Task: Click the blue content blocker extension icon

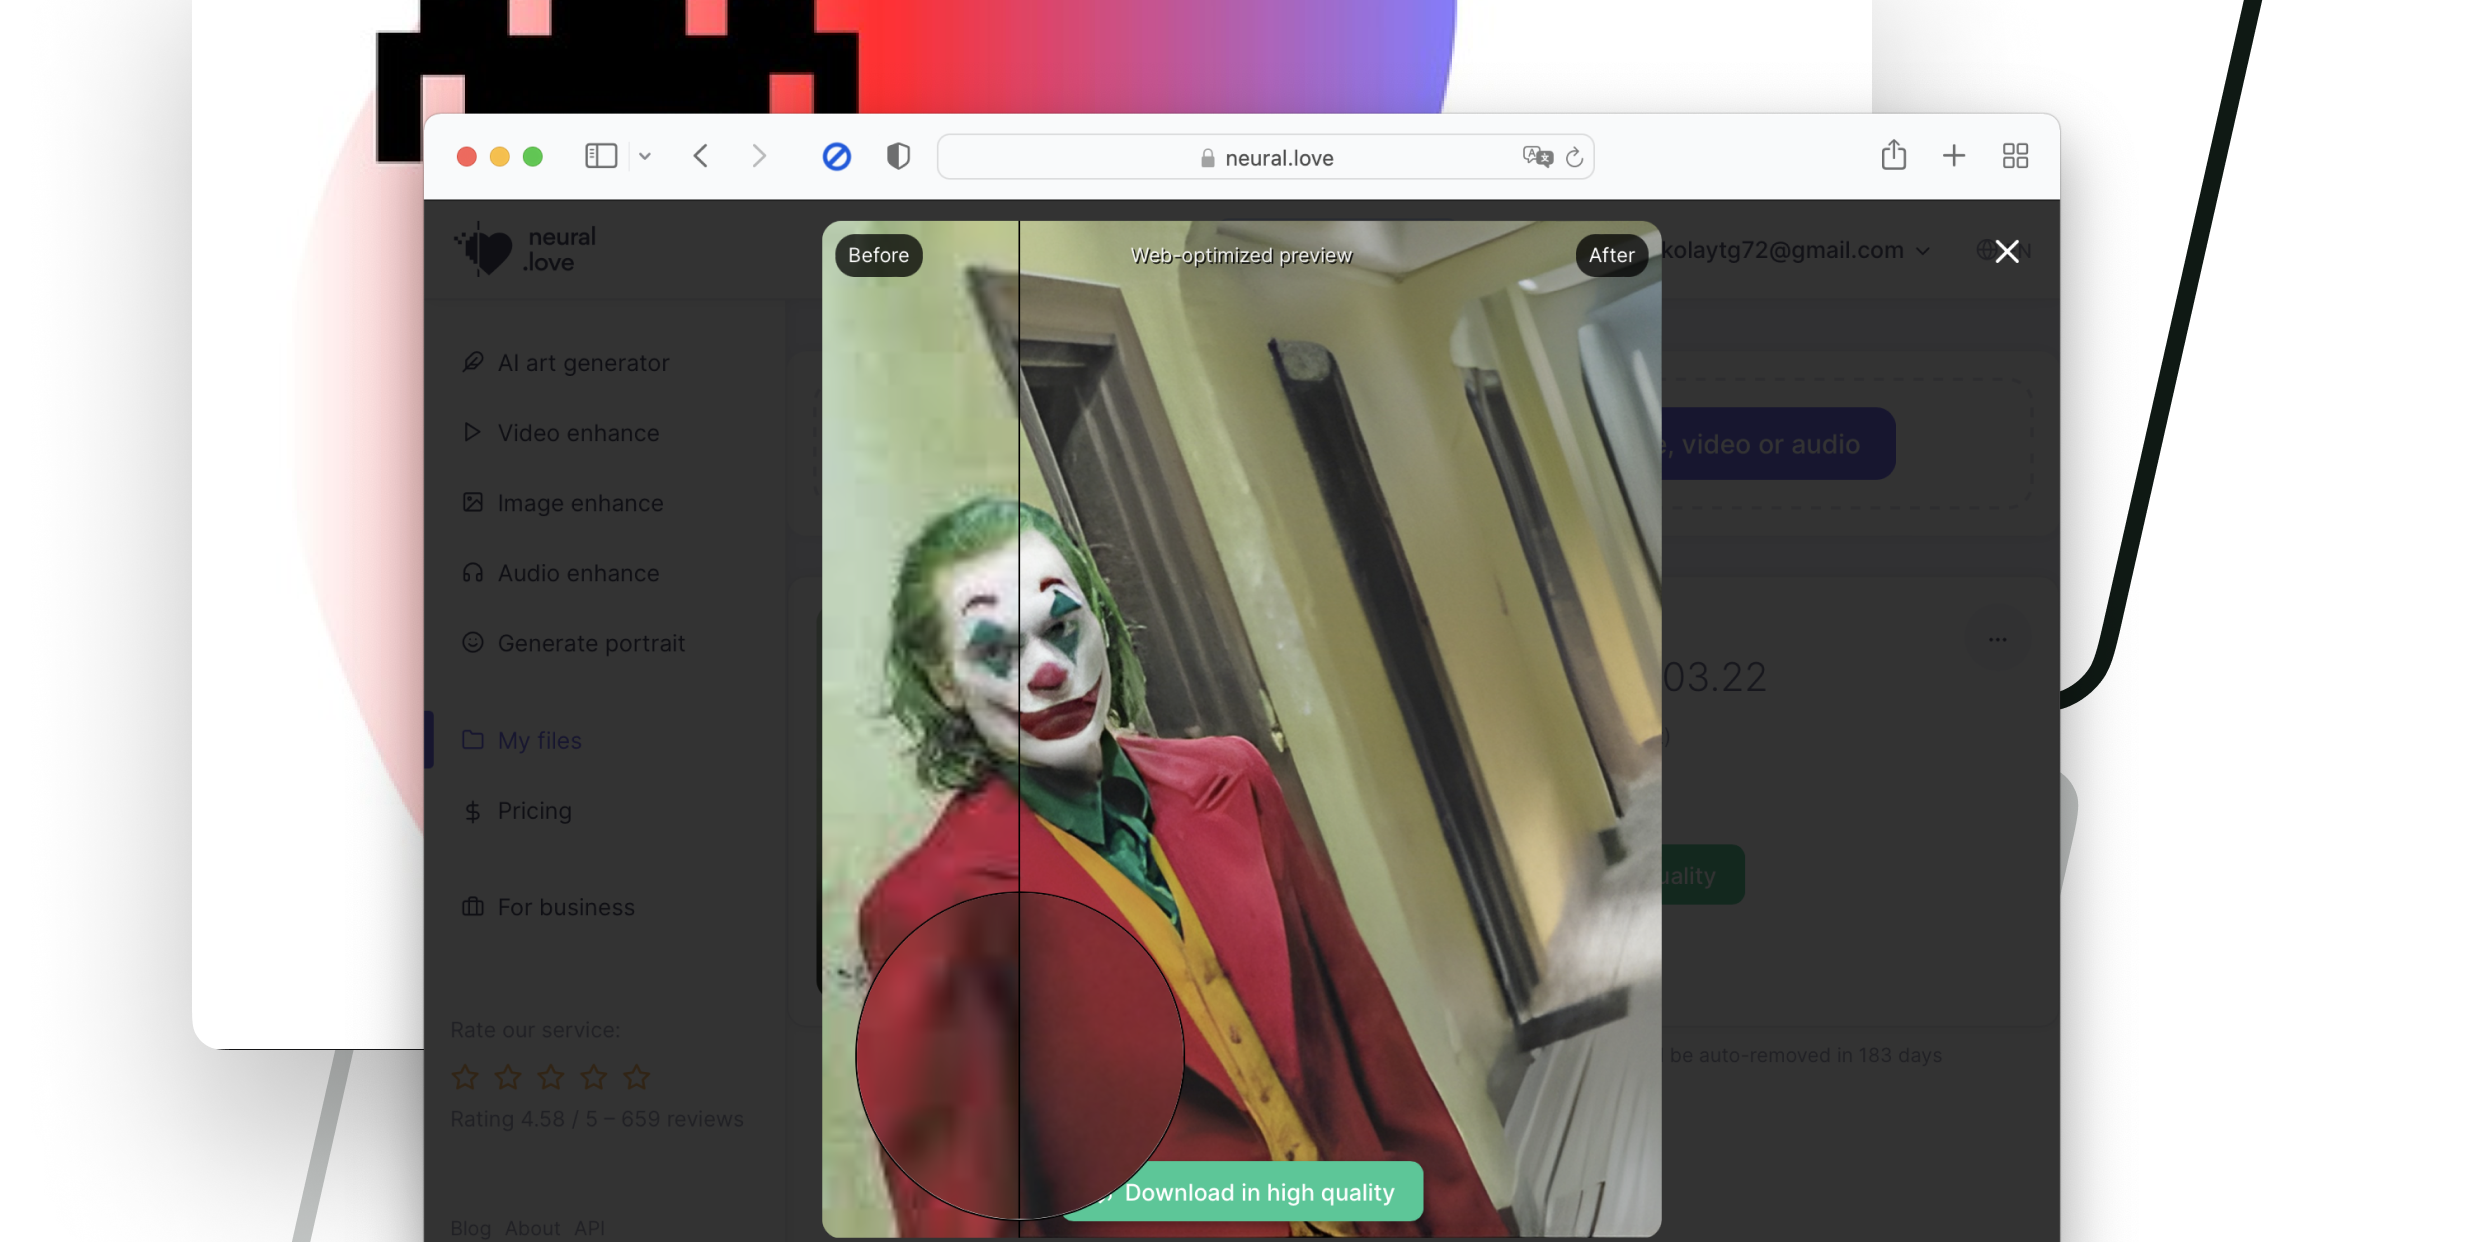Action: (x=836, y=156)
